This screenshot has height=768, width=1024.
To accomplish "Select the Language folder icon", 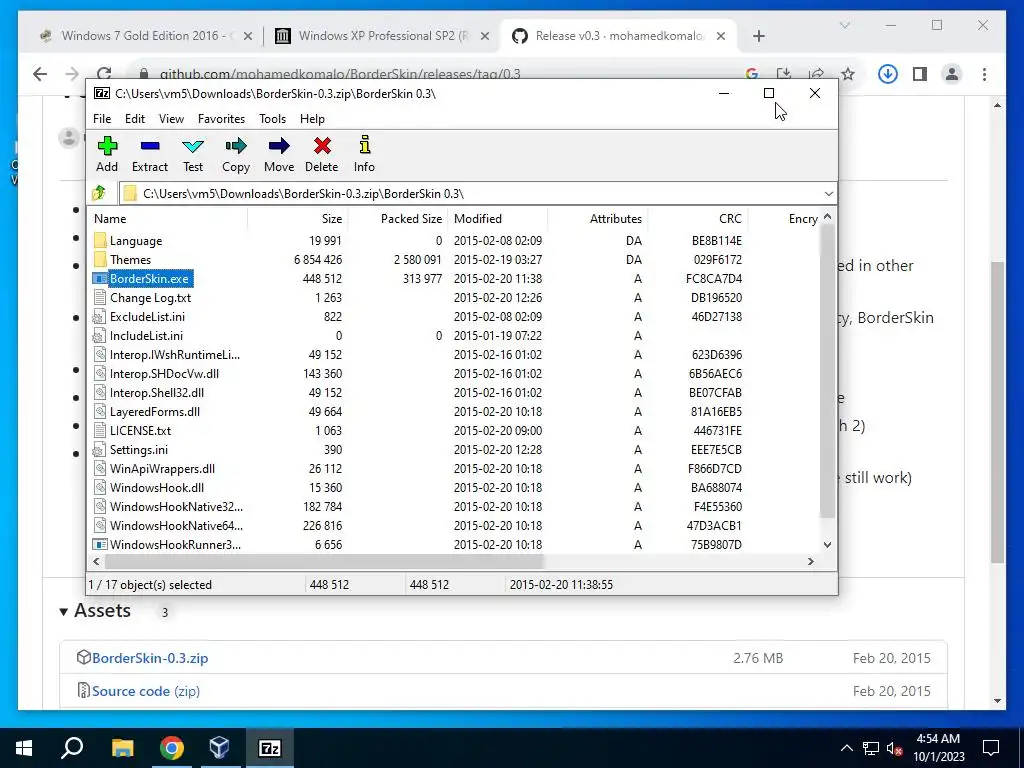I will click(100, 240).
